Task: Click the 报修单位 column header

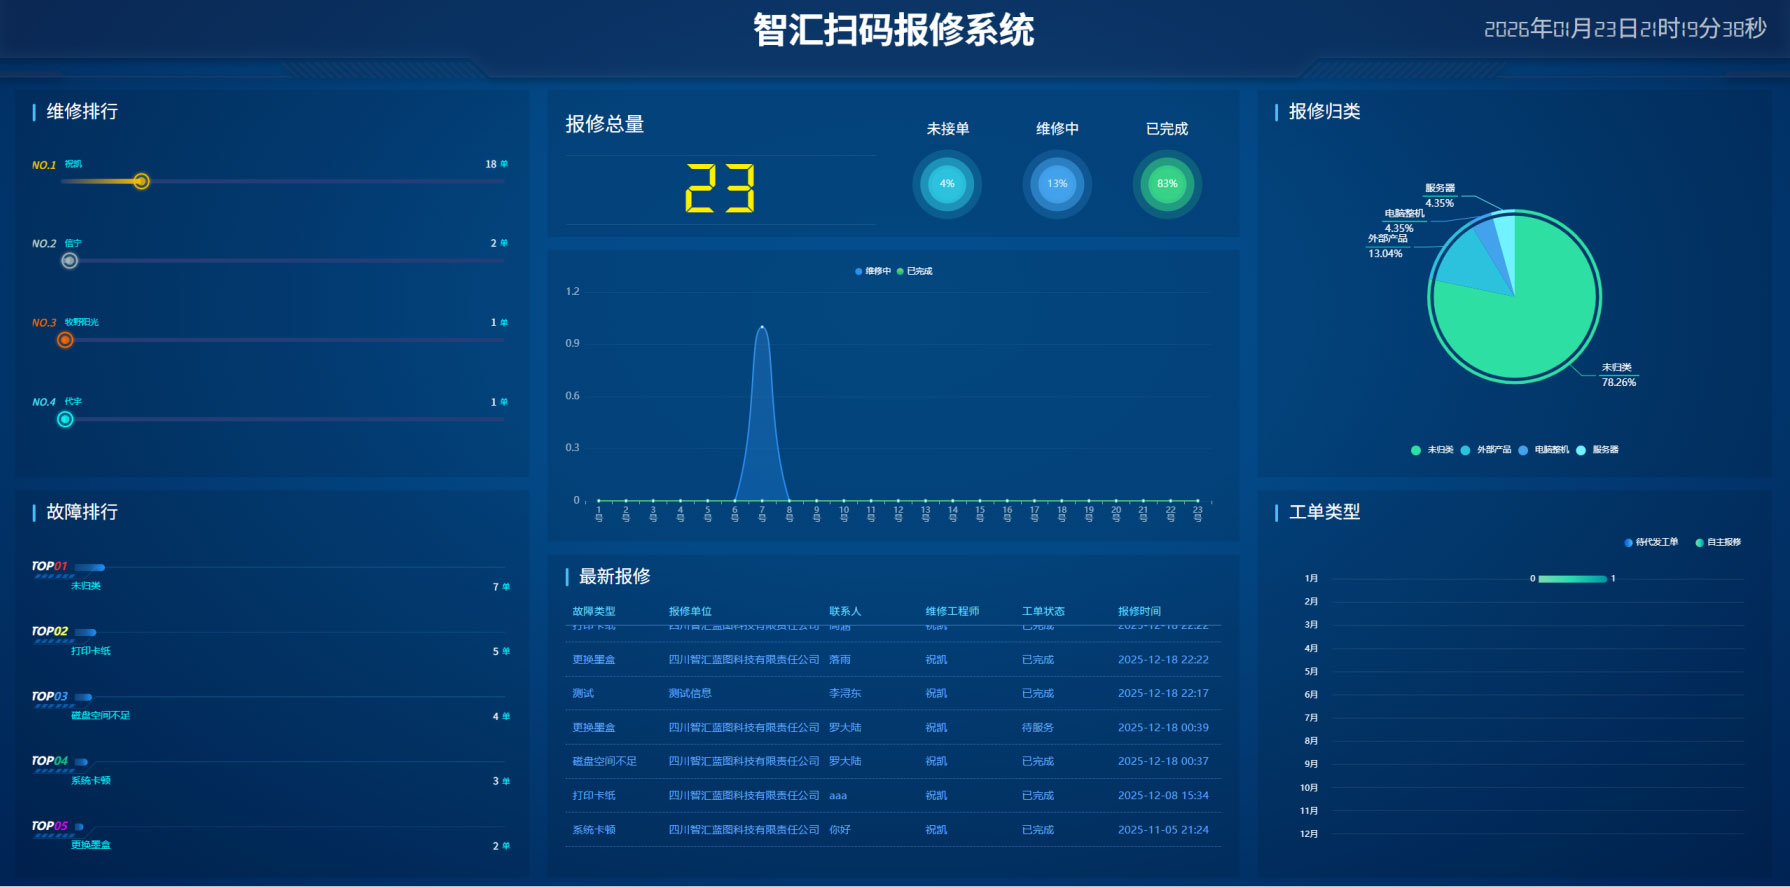Action: [690, 611]
